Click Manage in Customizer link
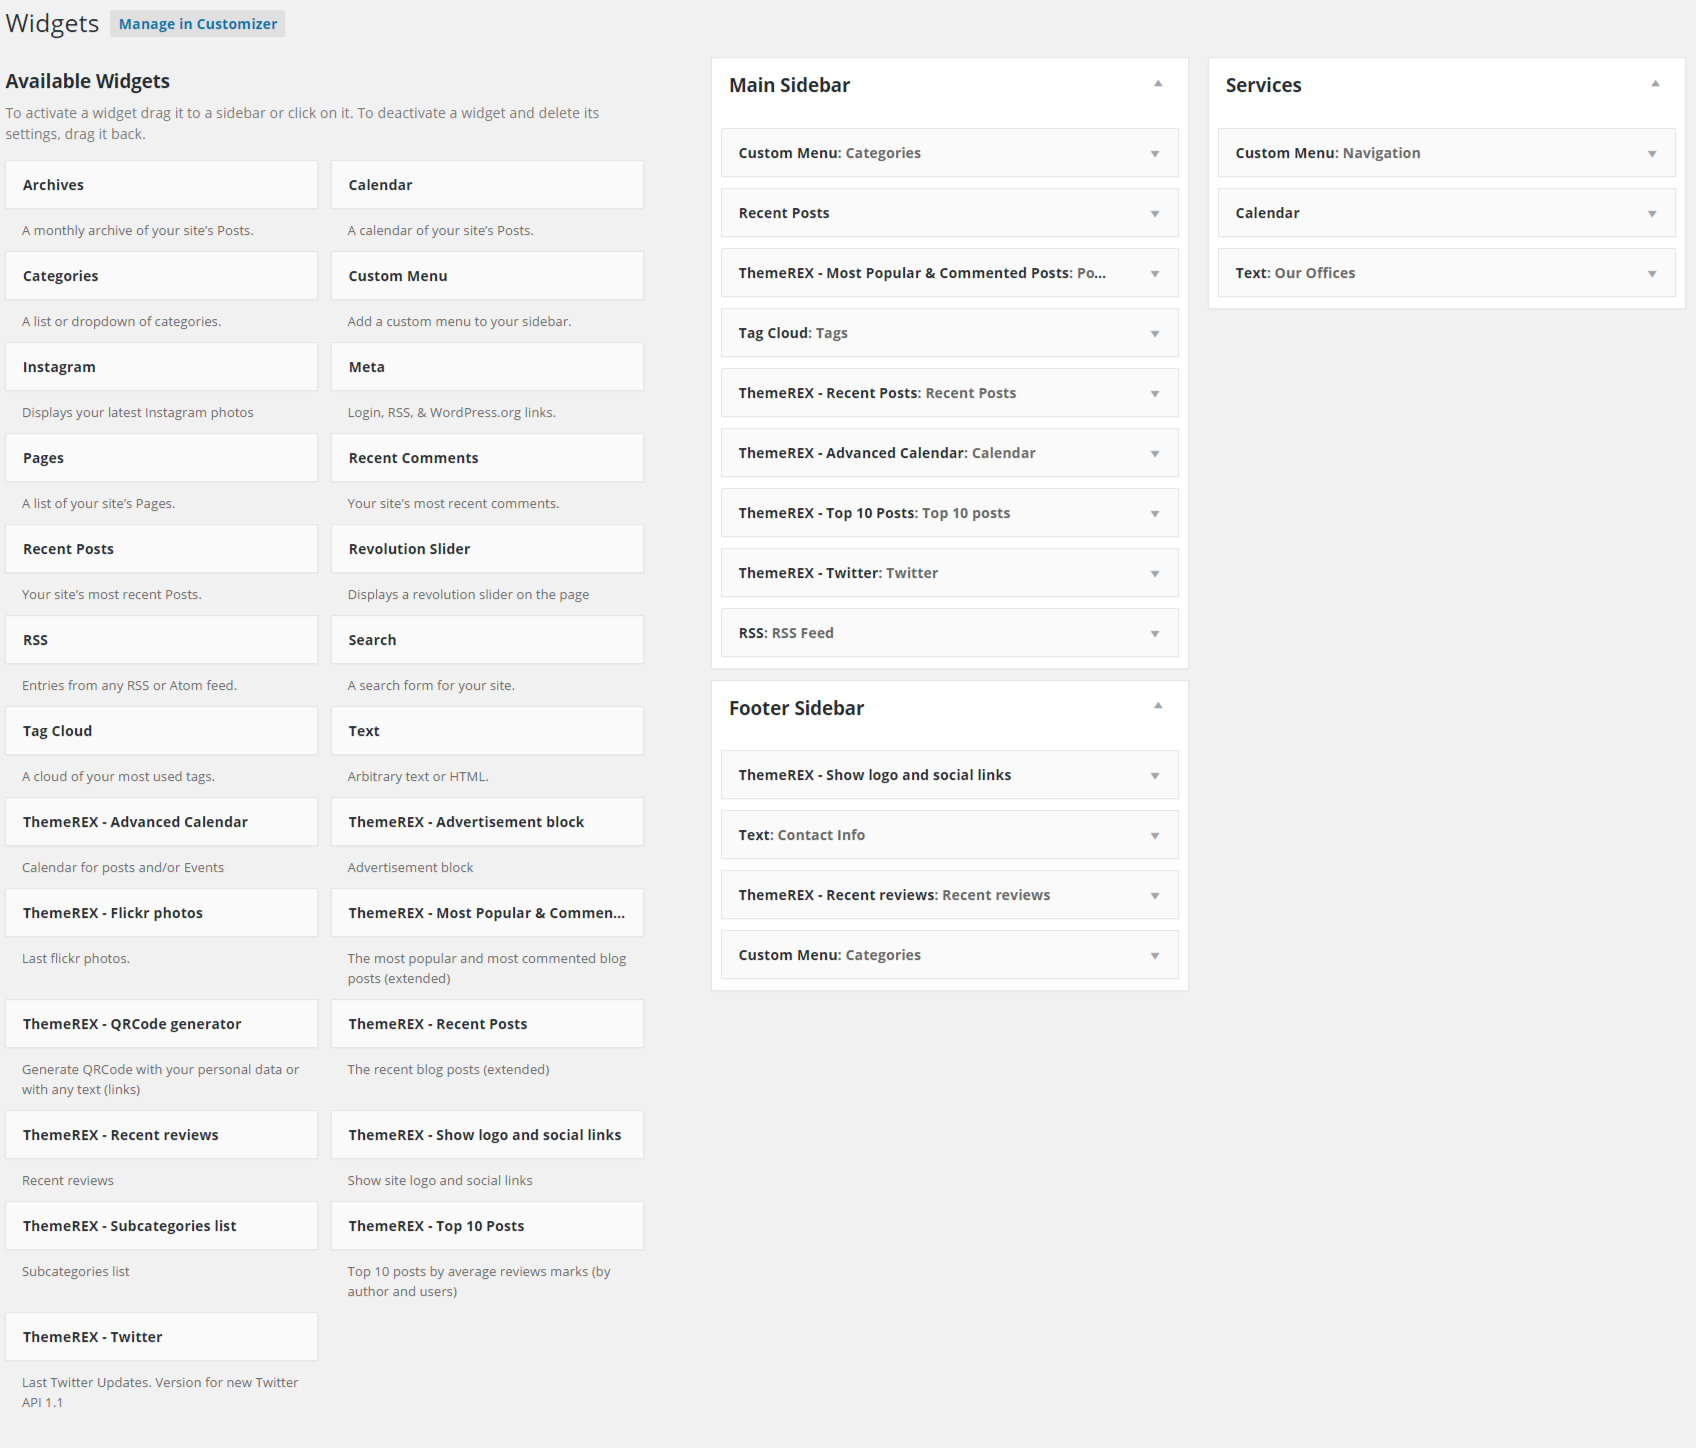Screen dimensions: 1696x1448 click(197, 24)
